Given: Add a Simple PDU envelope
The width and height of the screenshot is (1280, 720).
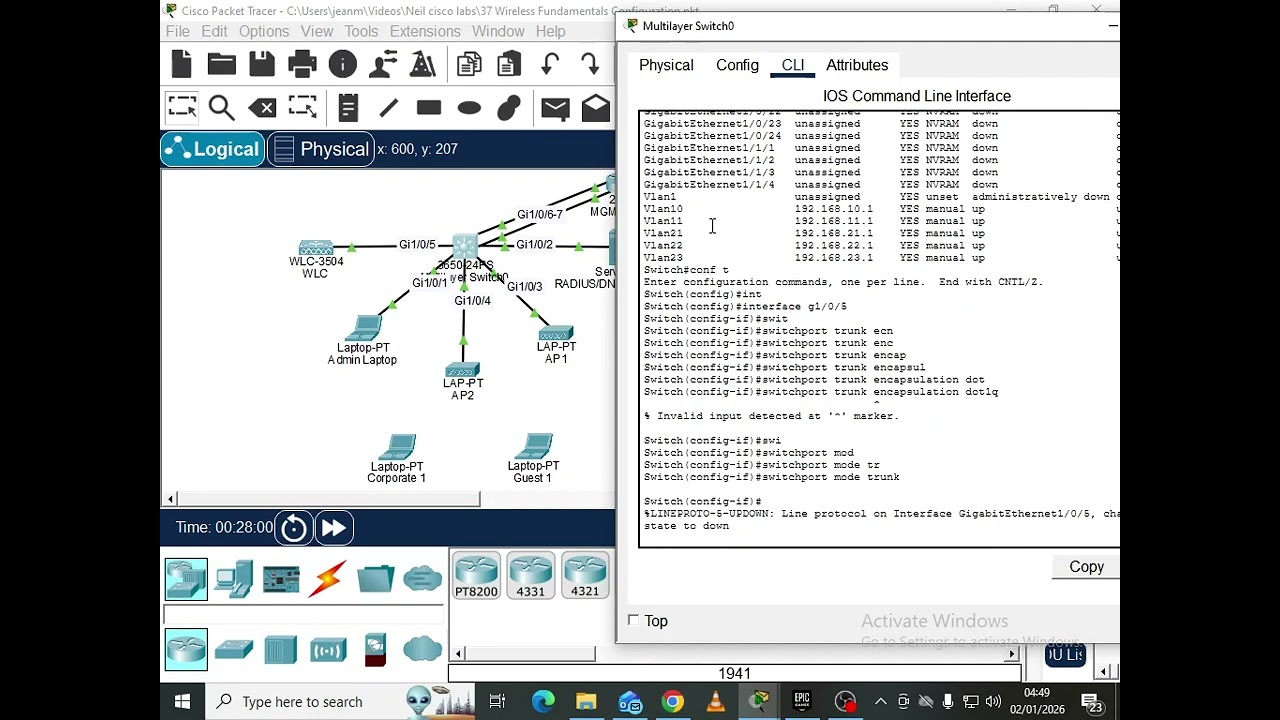Looking at the screenshot, I should (x=555, y=107).
